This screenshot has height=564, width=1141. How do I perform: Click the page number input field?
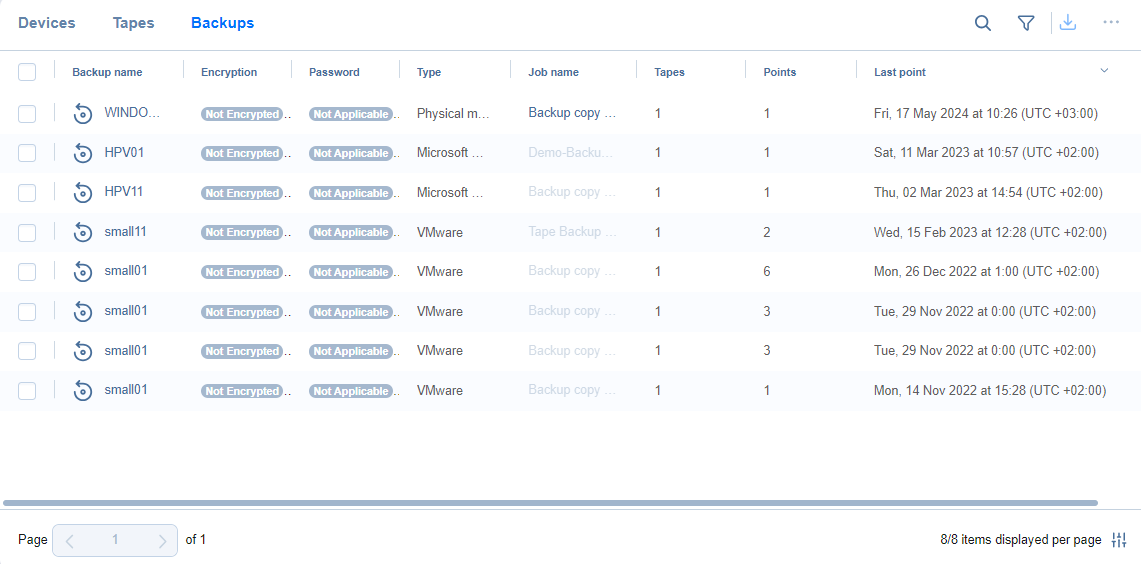coord(115,540)
